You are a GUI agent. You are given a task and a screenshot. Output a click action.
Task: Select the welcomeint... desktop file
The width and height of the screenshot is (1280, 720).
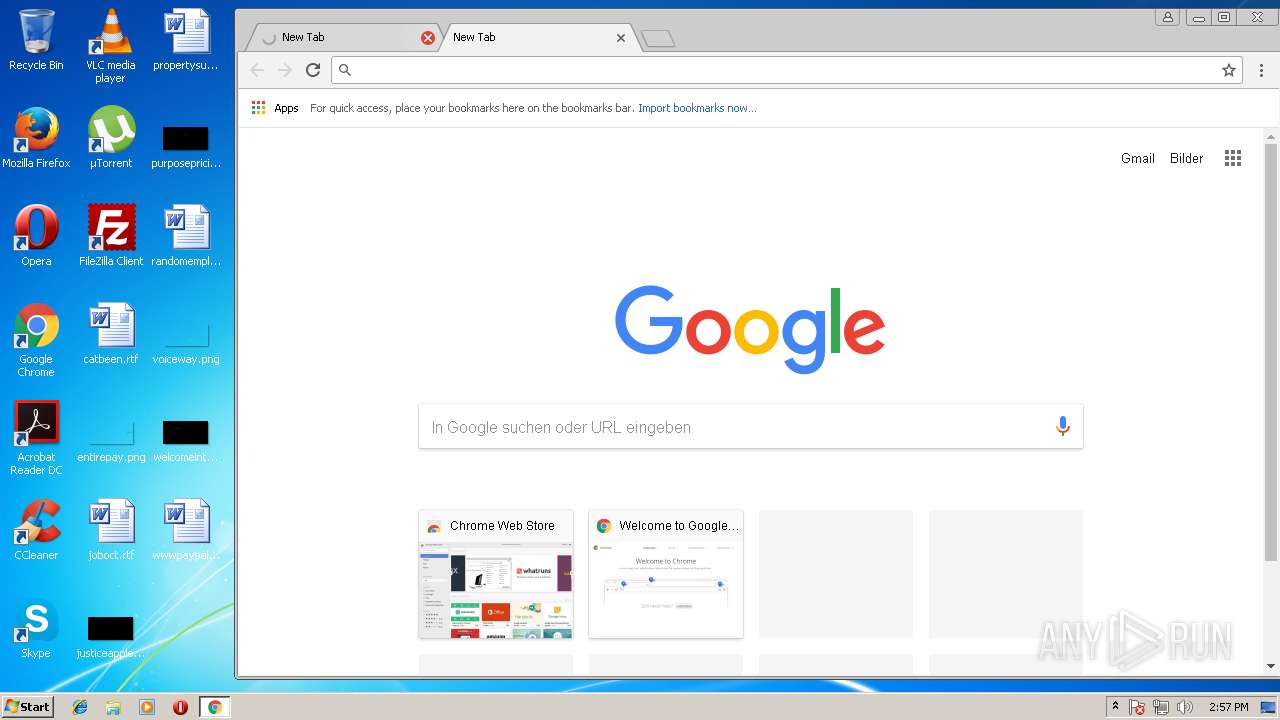pyautogui.click(x=186, y=440)
